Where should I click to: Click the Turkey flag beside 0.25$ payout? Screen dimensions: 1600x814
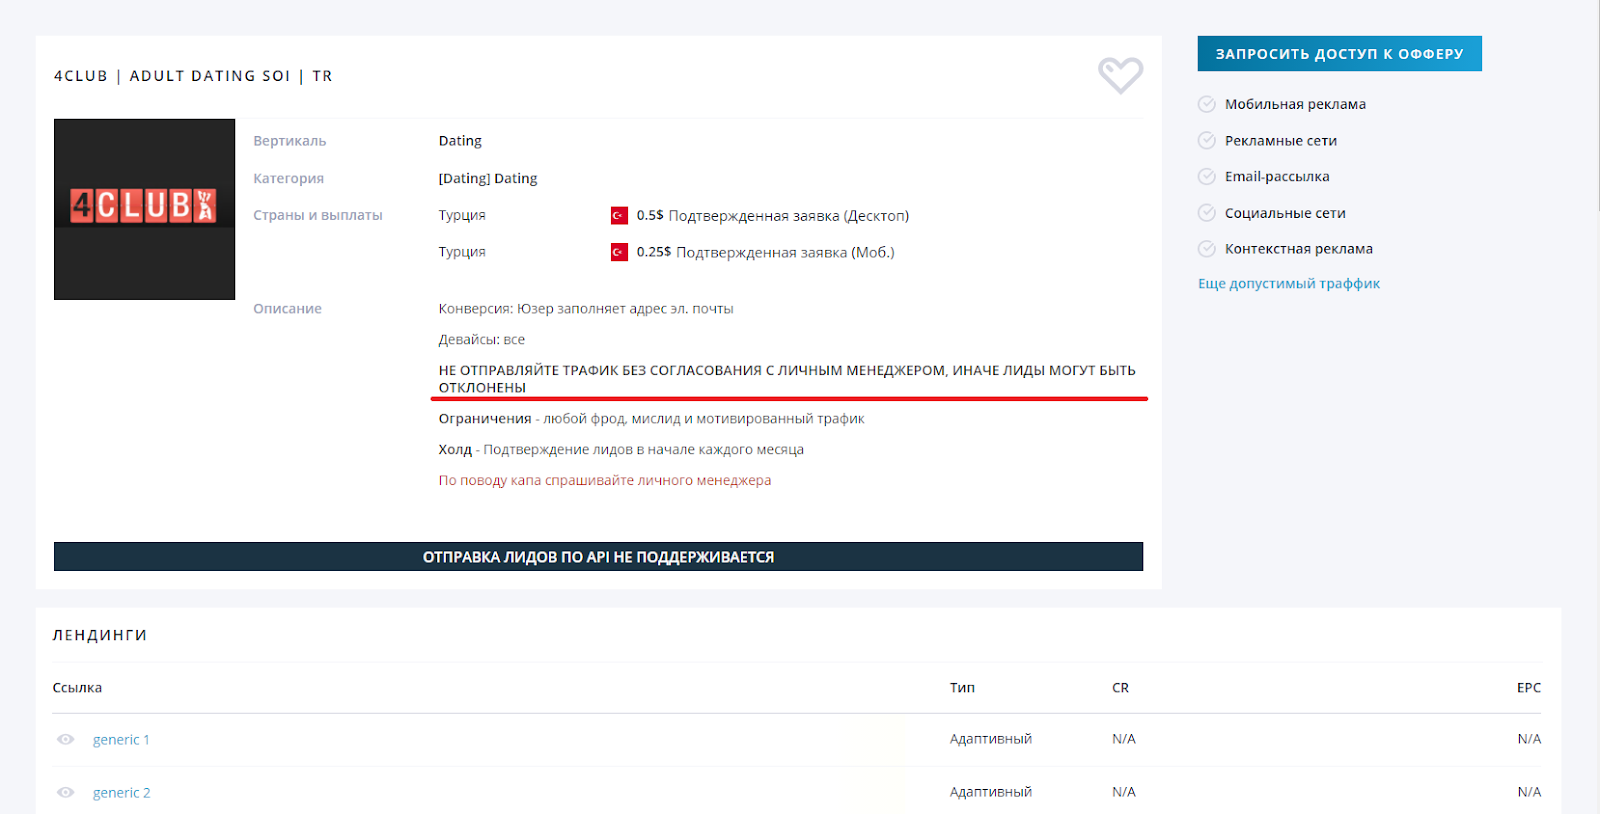click(x=619, y=252)
